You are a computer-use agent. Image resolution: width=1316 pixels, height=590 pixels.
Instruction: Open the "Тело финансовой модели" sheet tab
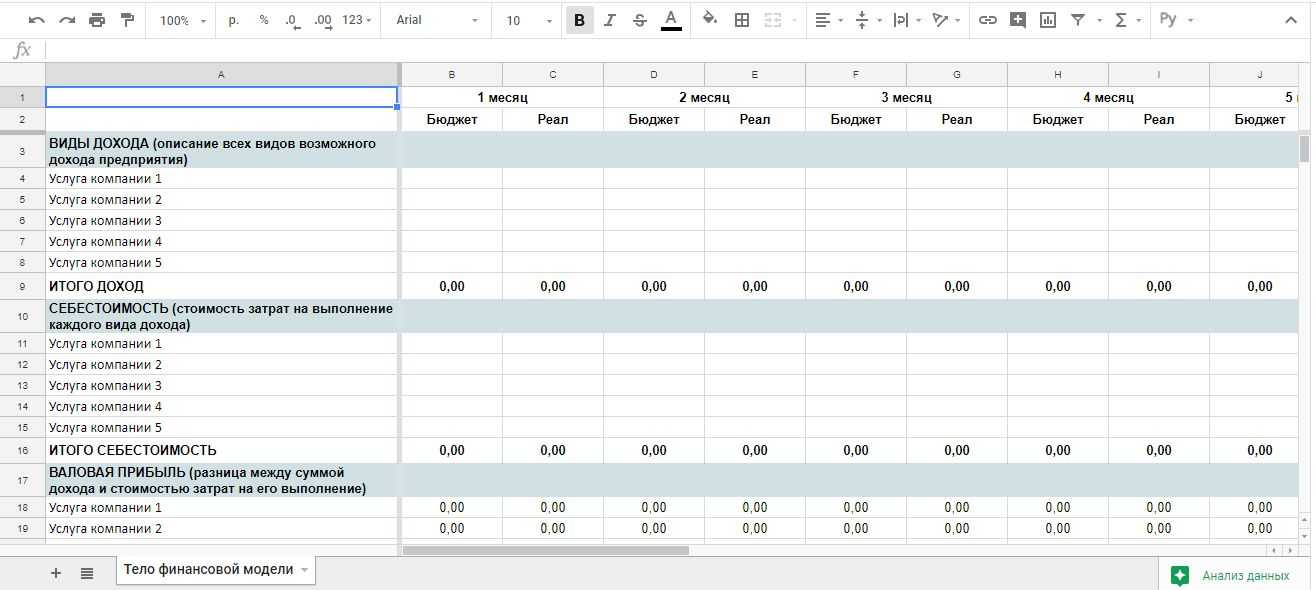tap(209, 570)
